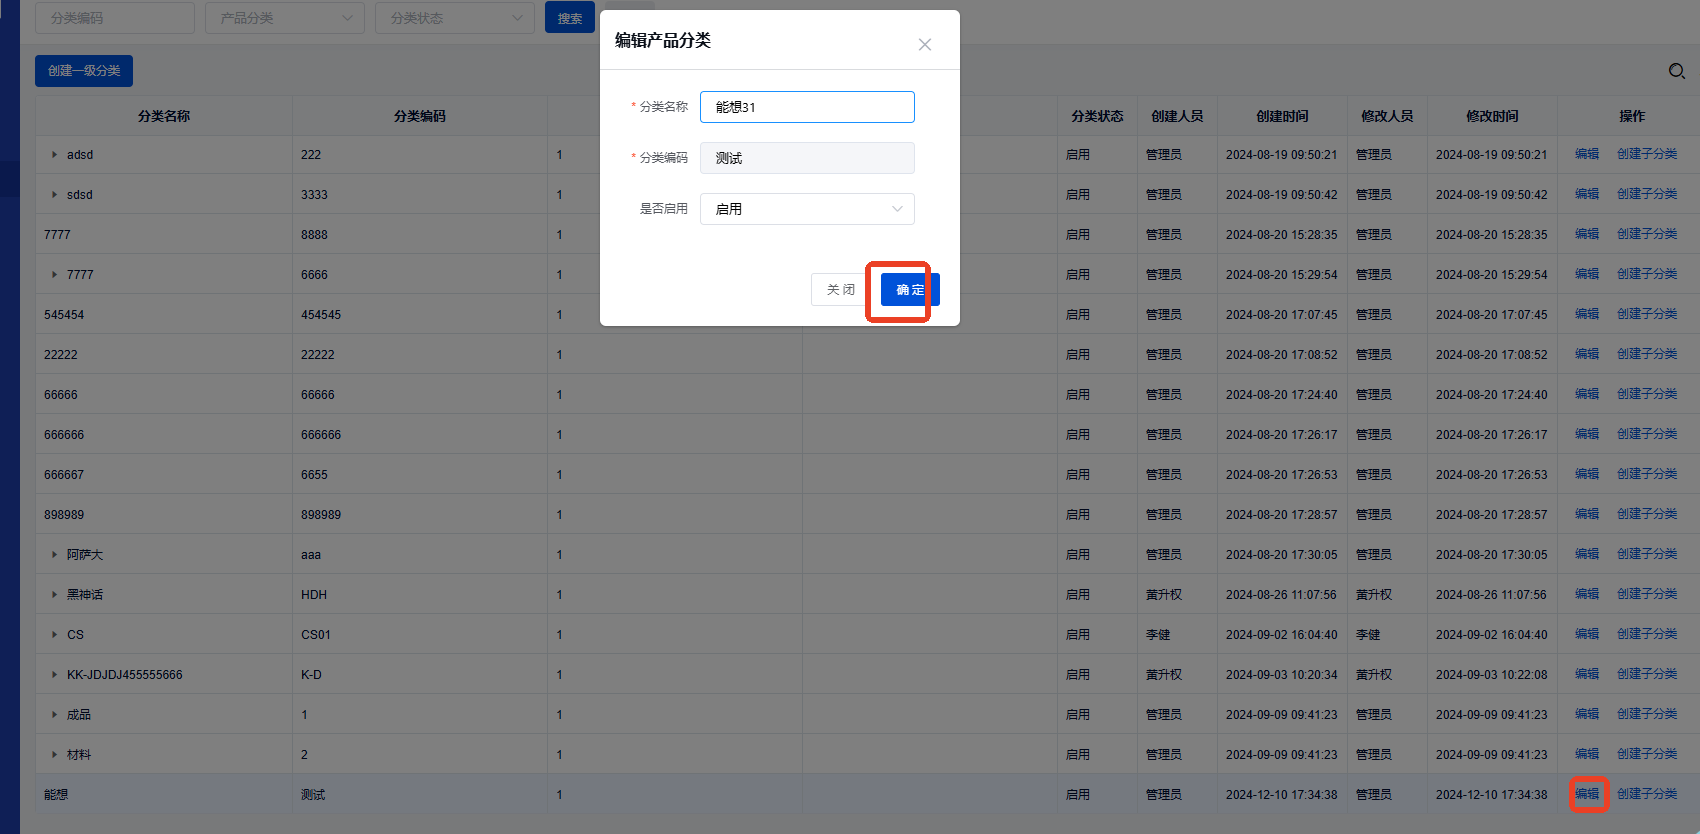1700x834 pixels.
Task: Close the 编辑产品分类 dialog with X icon
Action: 925,44
